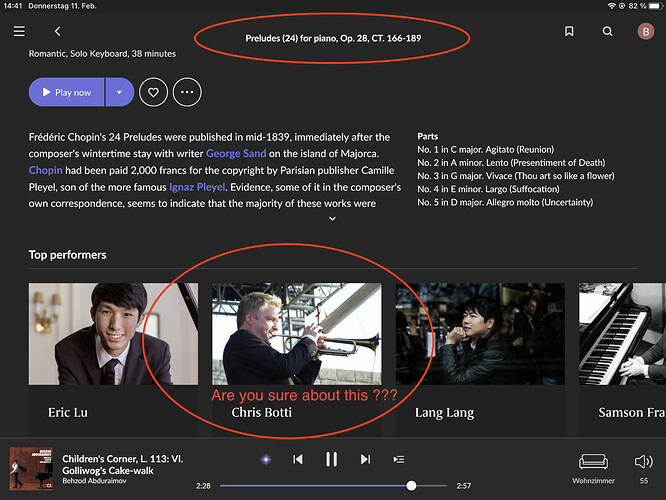Click the playback progress slider knob

tap(411, 486)
